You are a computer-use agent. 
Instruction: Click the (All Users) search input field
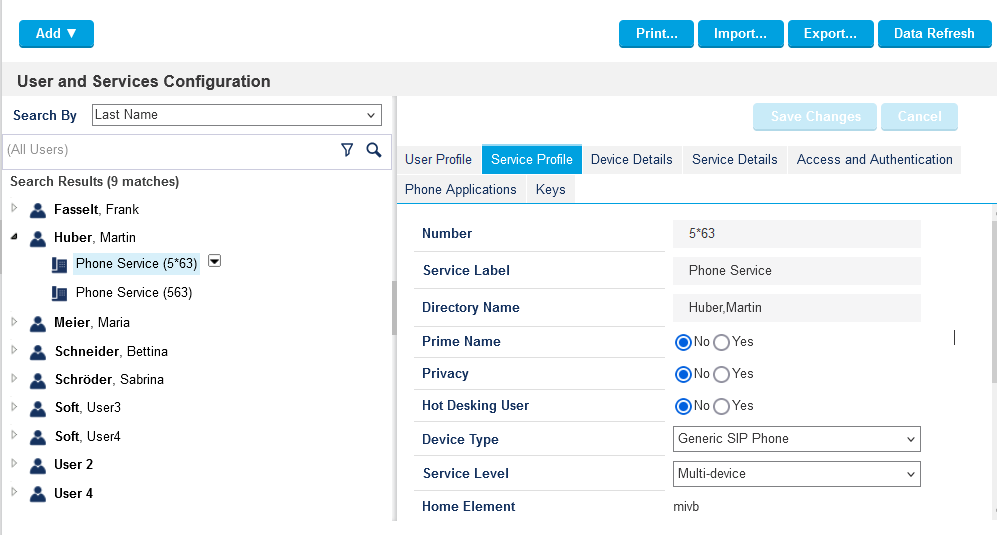click(165, 150)
